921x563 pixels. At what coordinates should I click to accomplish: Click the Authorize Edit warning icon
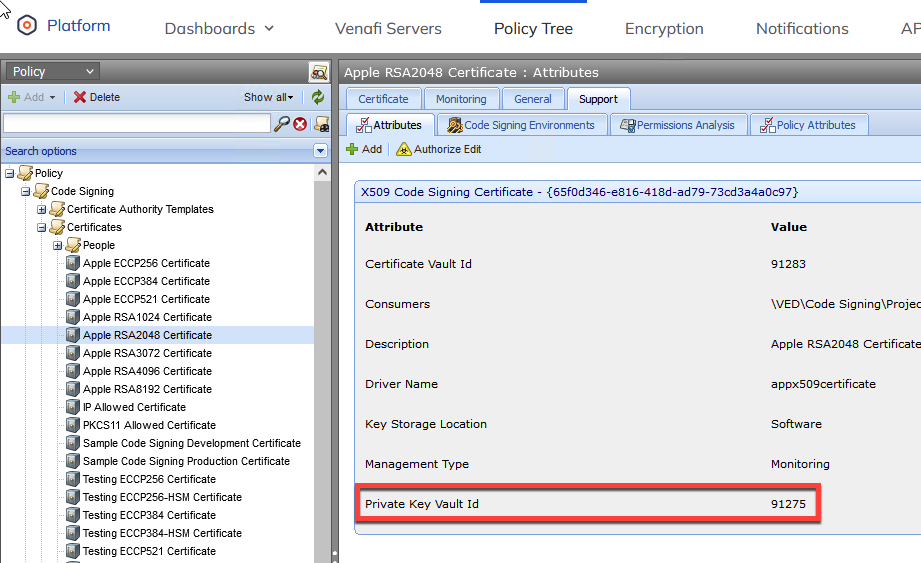coord(403,149)
